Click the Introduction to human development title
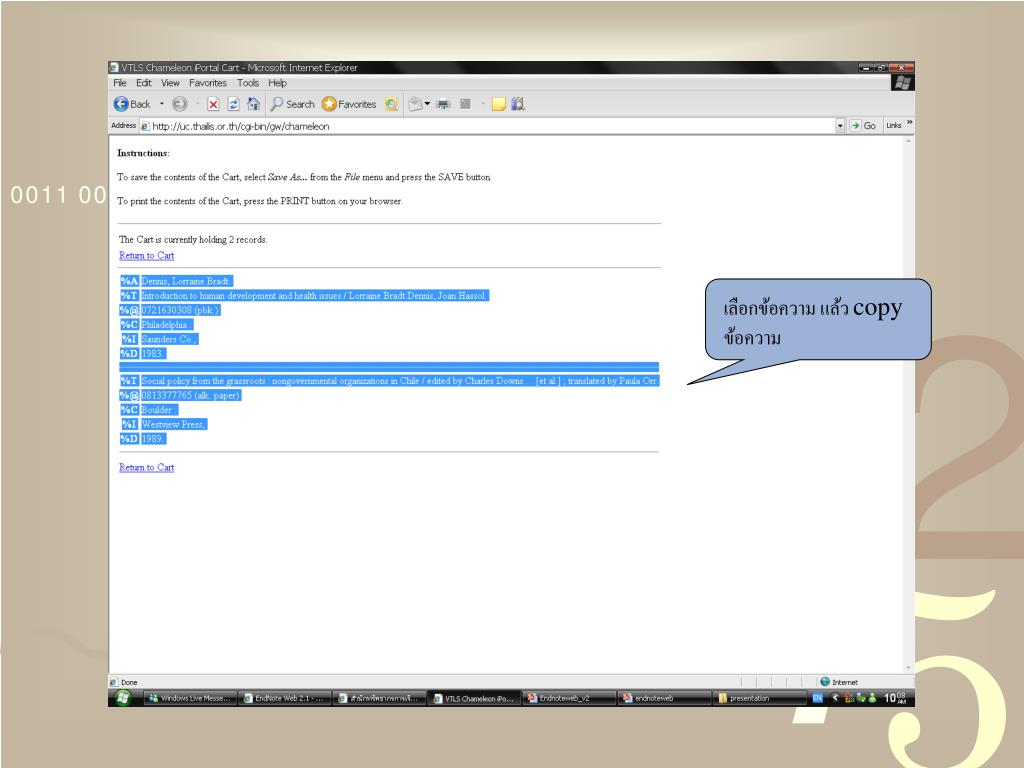The image size is (1024, 768). (x=314, y=296)
